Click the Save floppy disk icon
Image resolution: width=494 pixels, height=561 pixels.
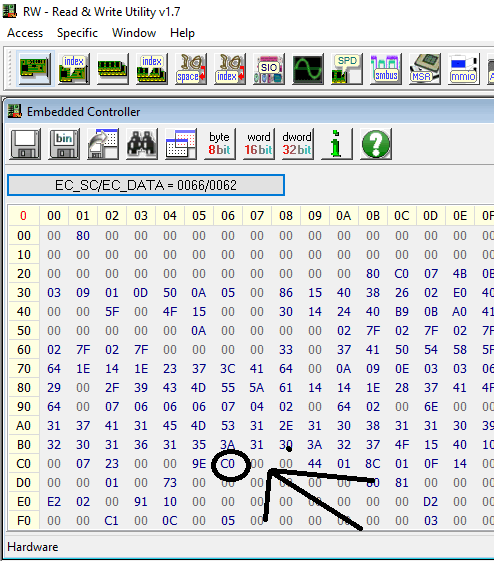pos(25,144)
